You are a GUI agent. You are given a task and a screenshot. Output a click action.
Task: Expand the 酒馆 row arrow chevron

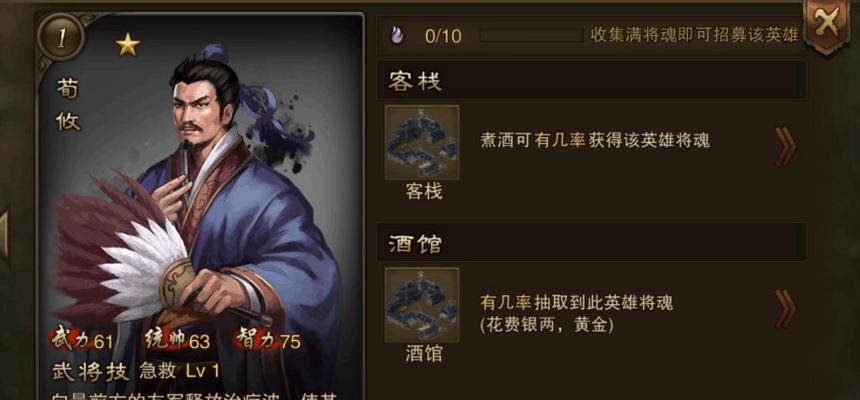point(785,309)
